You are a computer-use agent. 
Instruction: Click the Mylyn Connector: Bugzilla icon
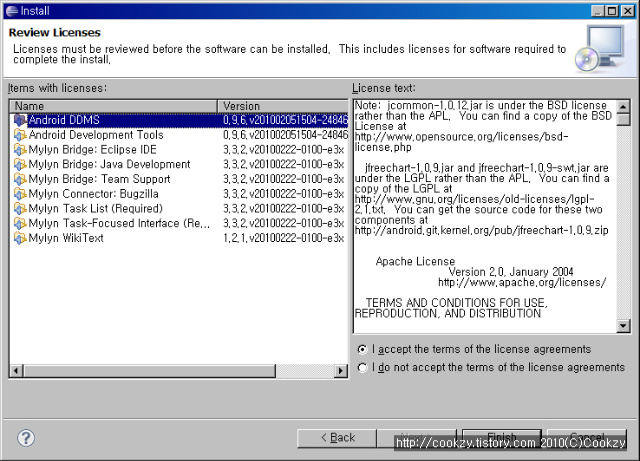(20, 194)
